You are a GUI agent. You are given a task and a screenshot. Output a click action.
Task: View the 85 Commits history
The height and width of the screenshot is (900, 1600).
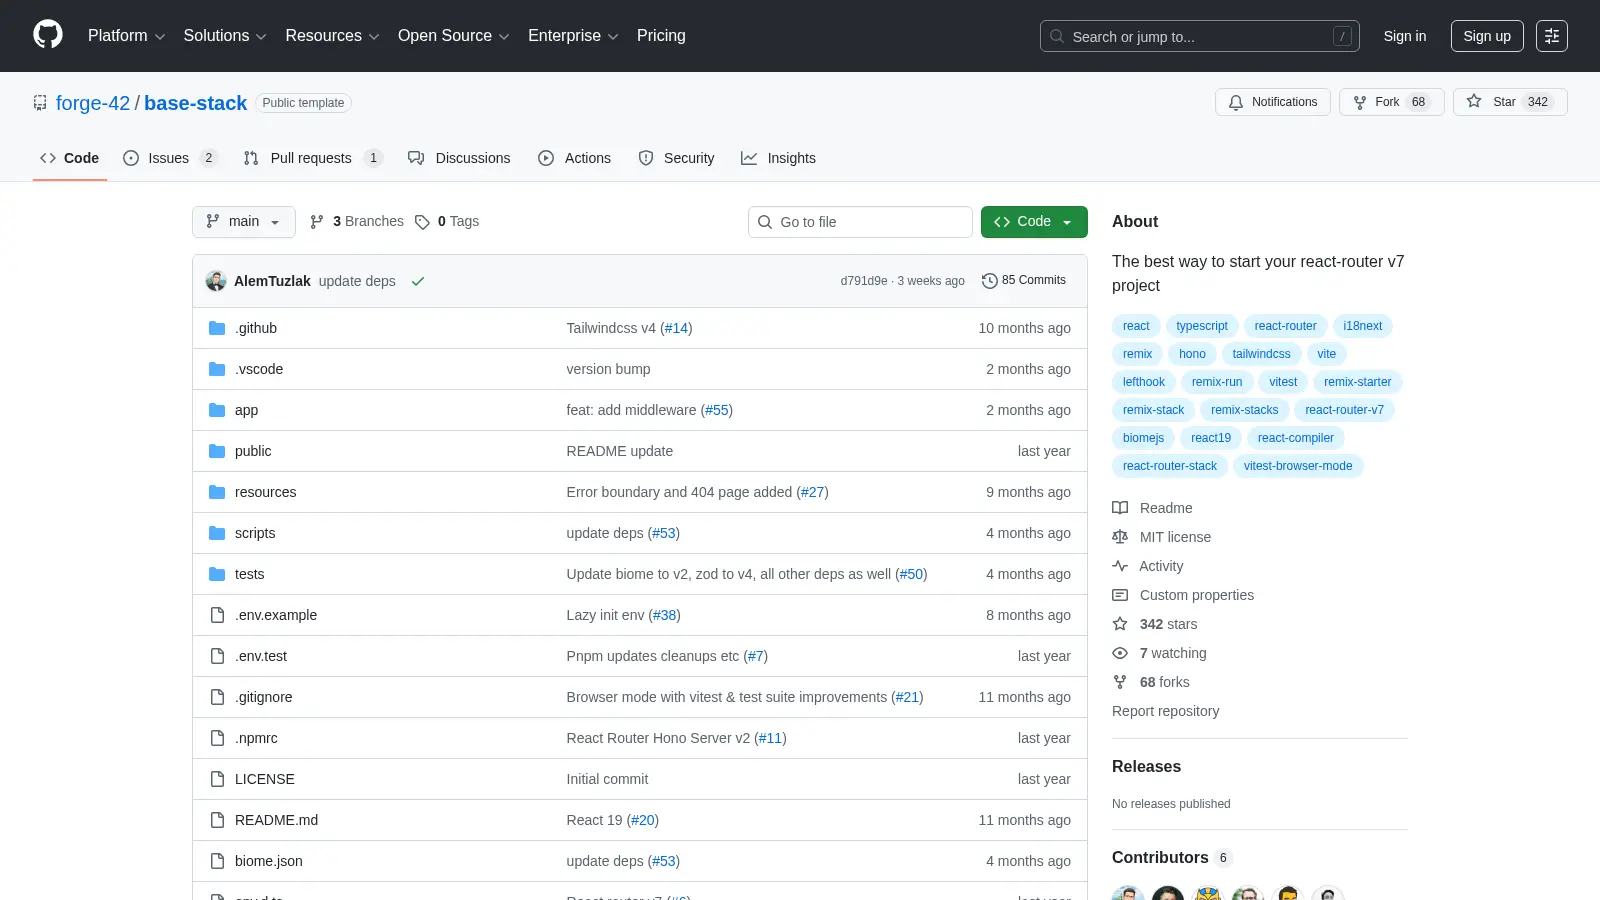pyautogui.click(x=1024, y=280)
